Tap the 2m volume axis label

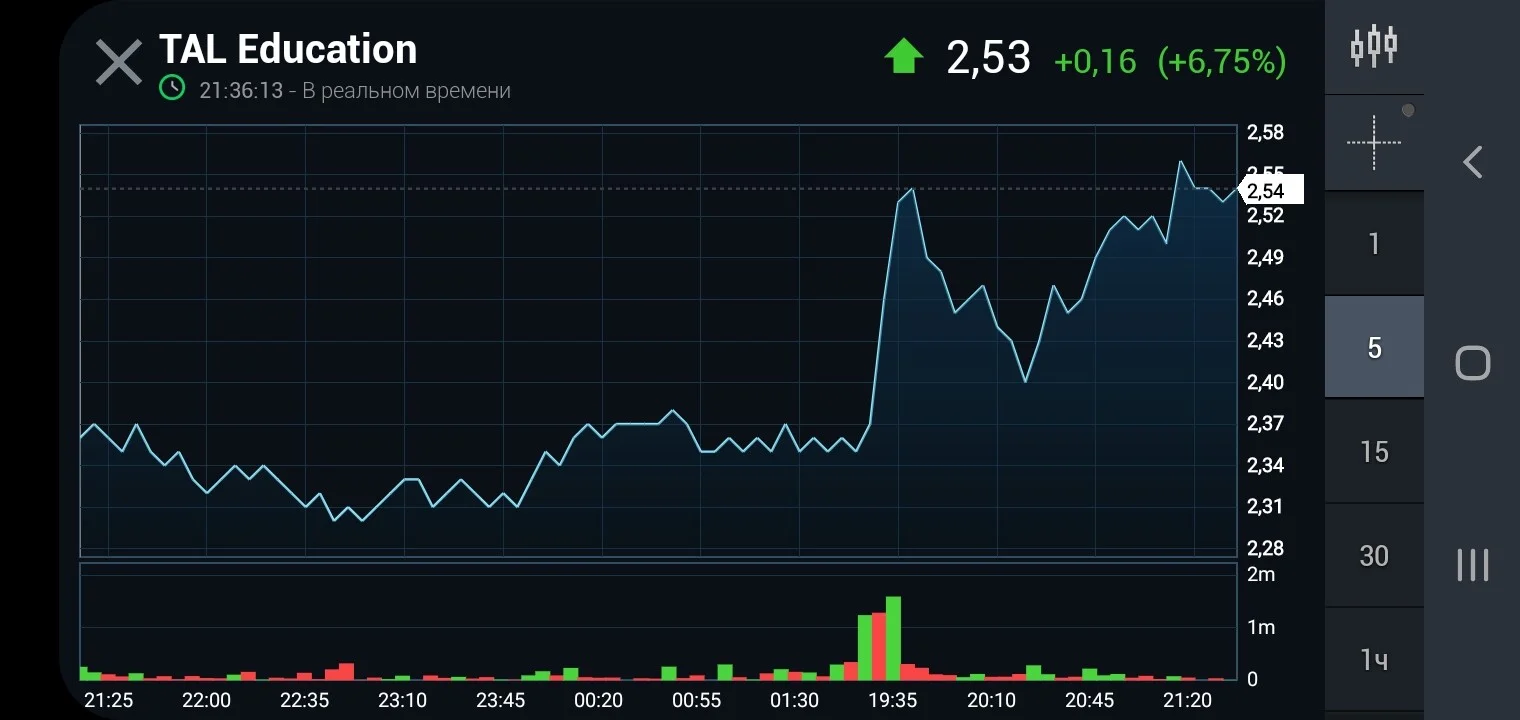pyautogui.click(x=1261, y=574)
